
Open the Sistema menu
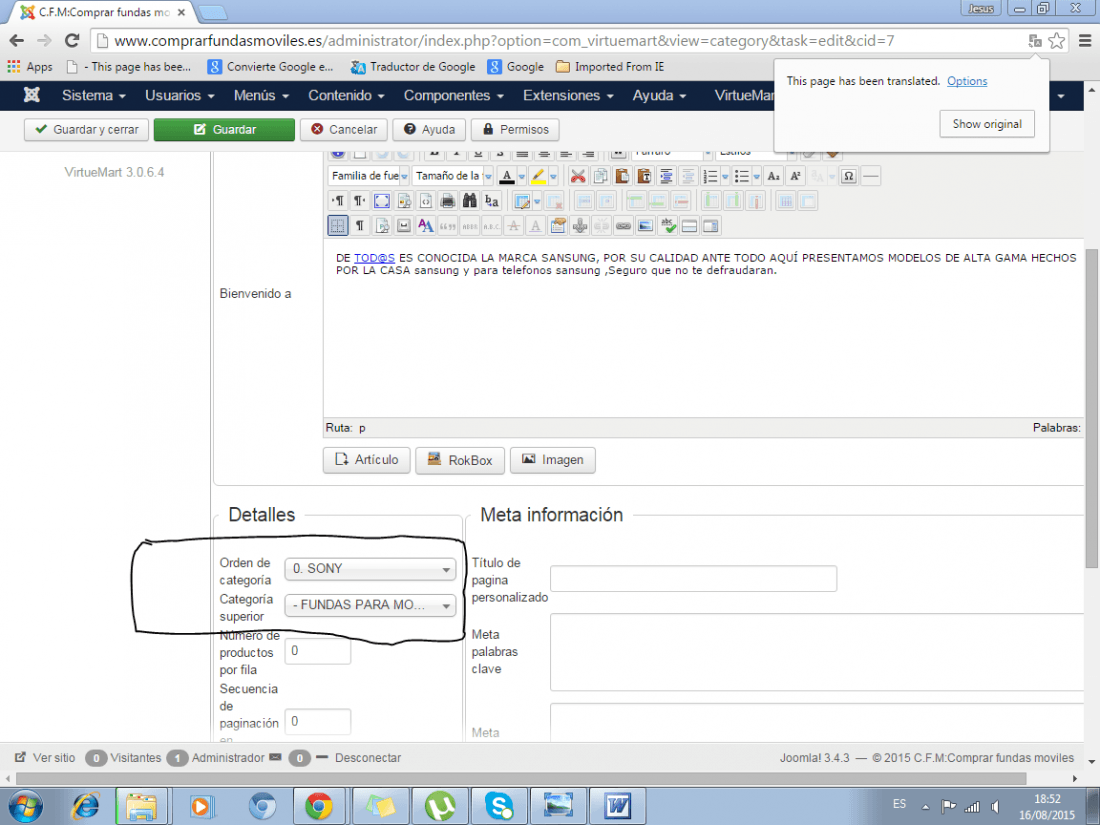tap(93, 95)
